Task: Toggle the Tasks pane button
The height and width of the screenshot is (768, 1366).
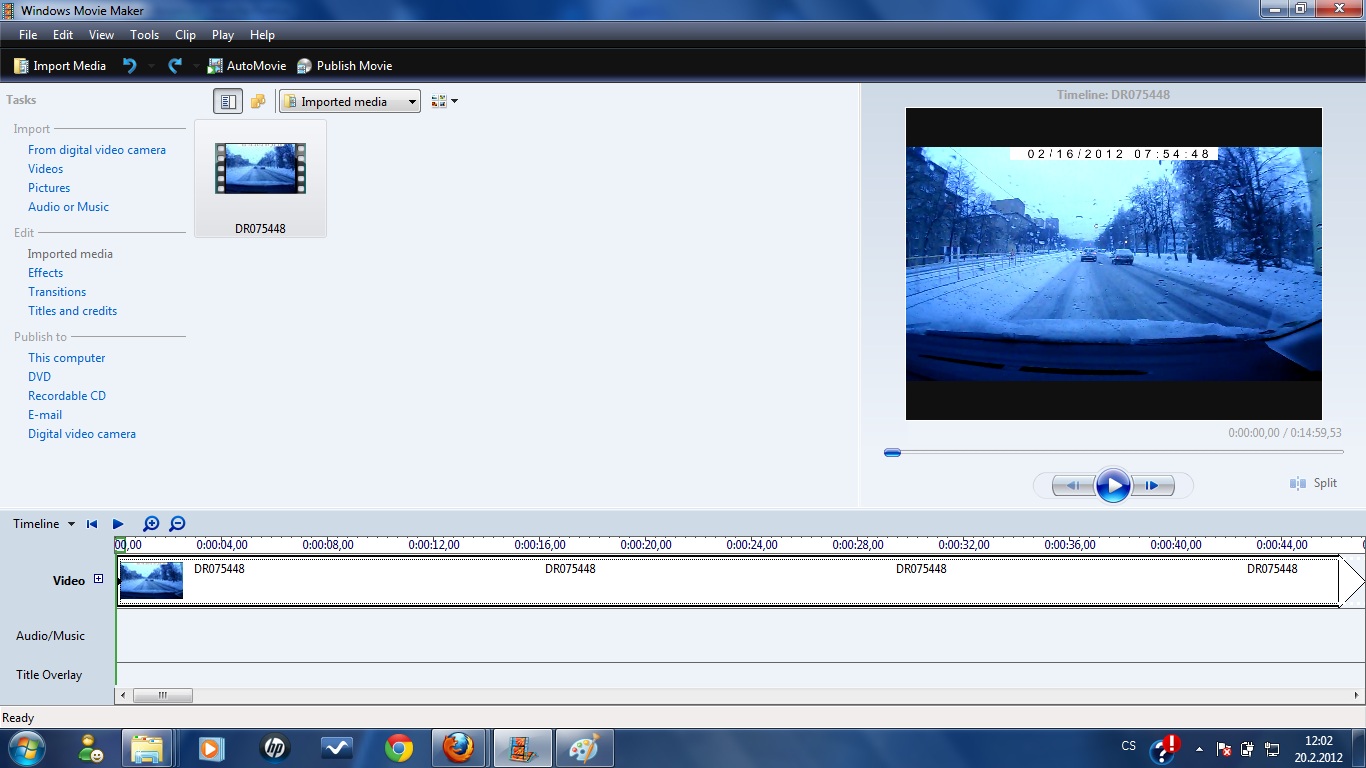Action: tap(228, 101)
